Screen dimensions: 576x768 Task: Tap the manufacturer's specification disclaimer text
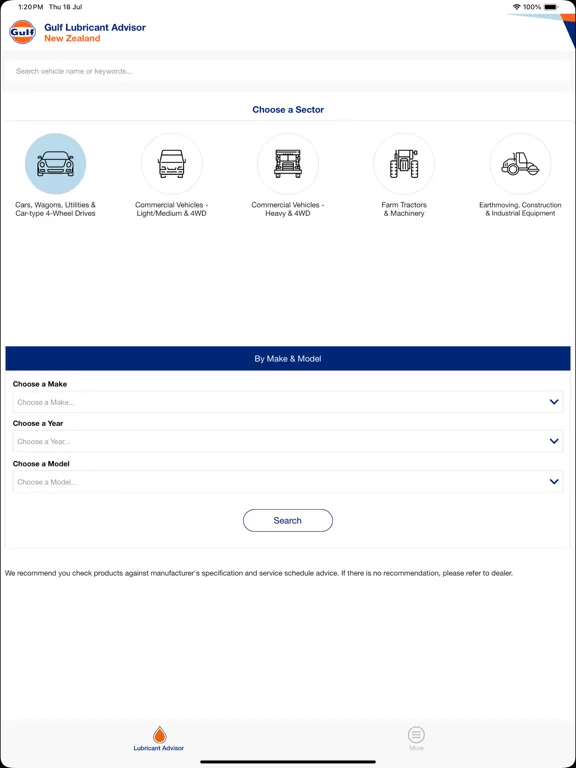click(259, 573)
